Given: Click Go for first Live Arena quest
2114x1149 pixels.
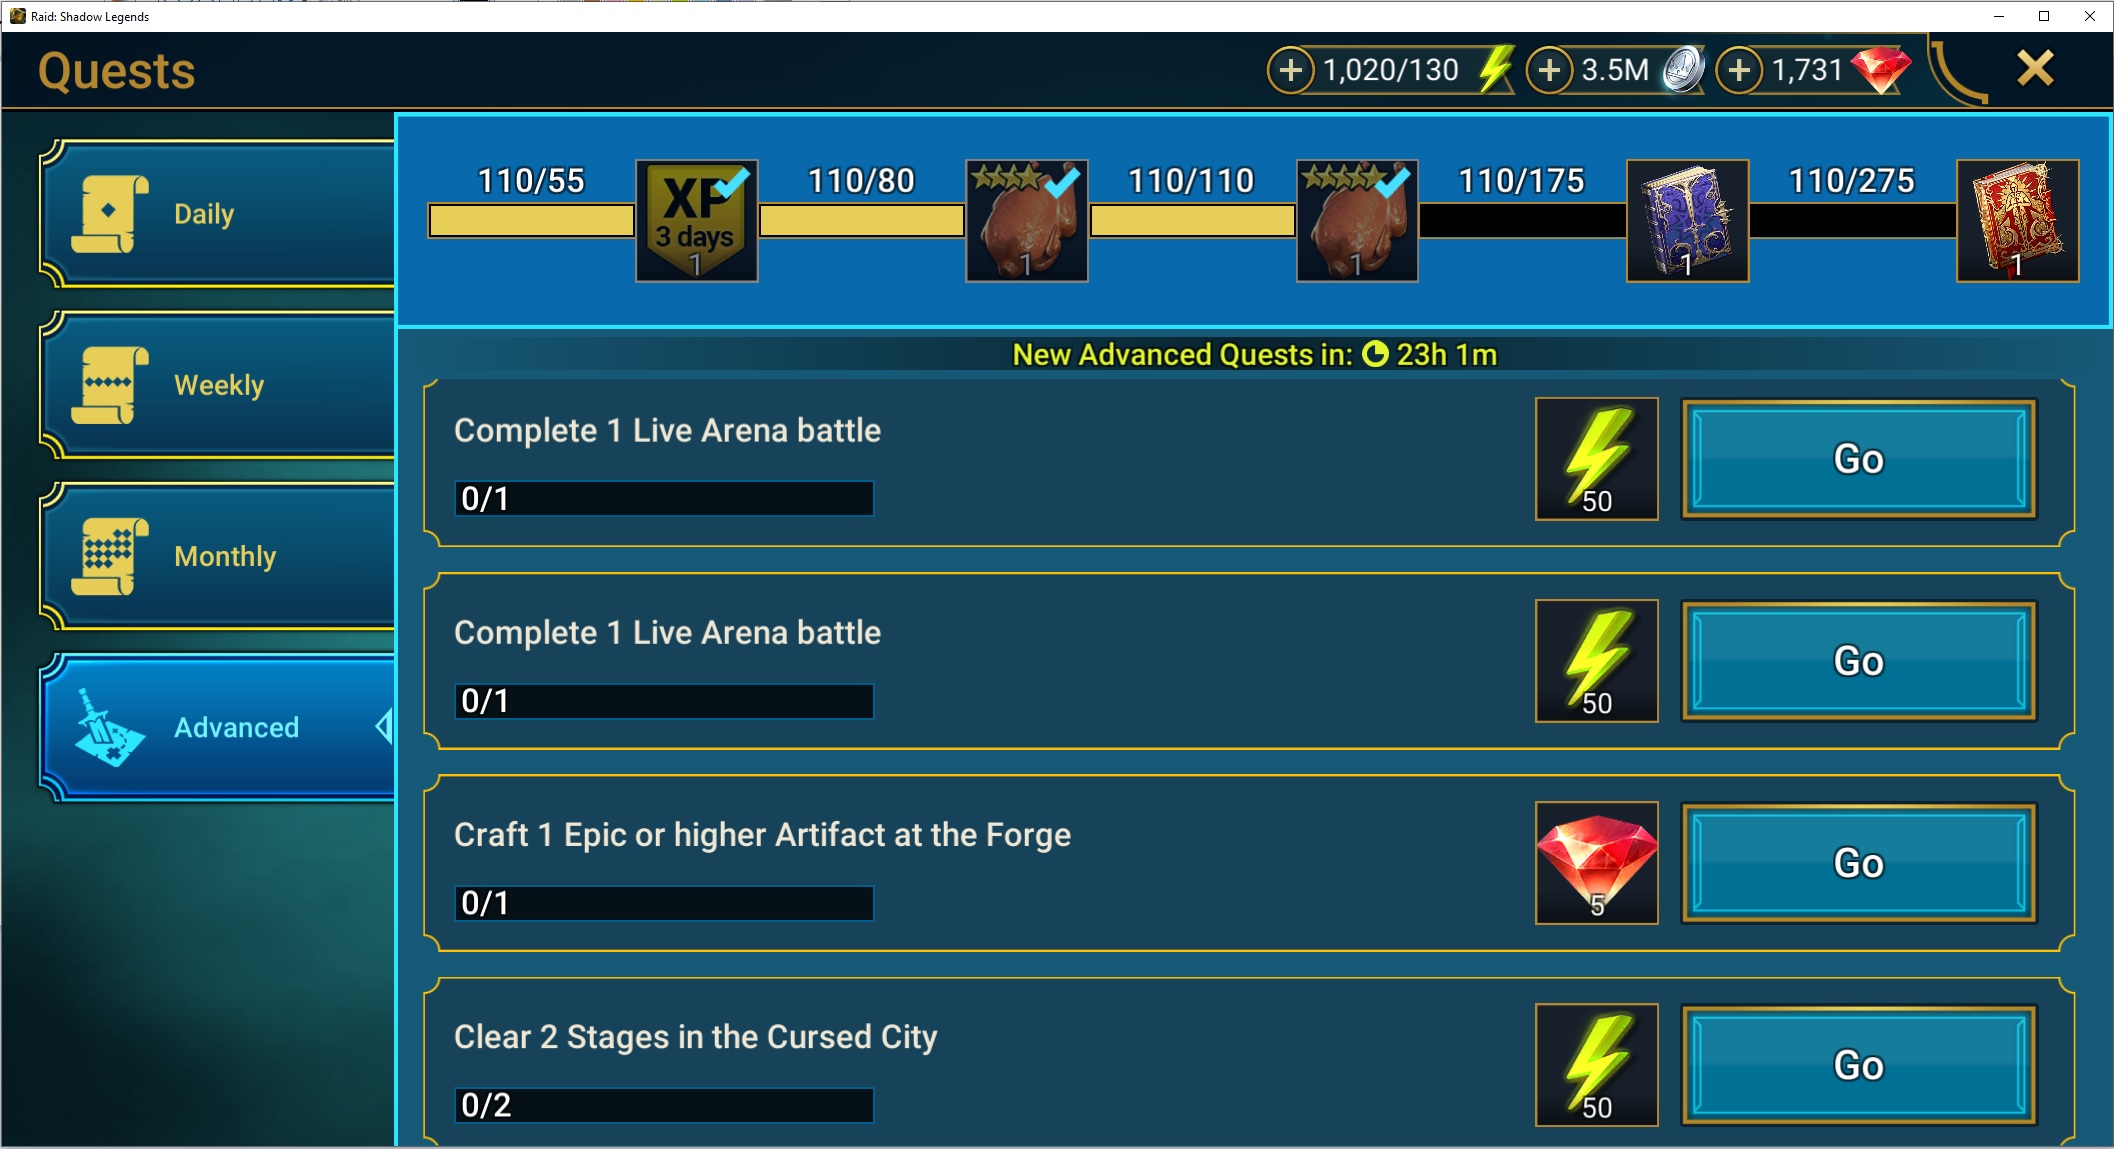Looking at the screenshot, I should (x=1859, y=459).
